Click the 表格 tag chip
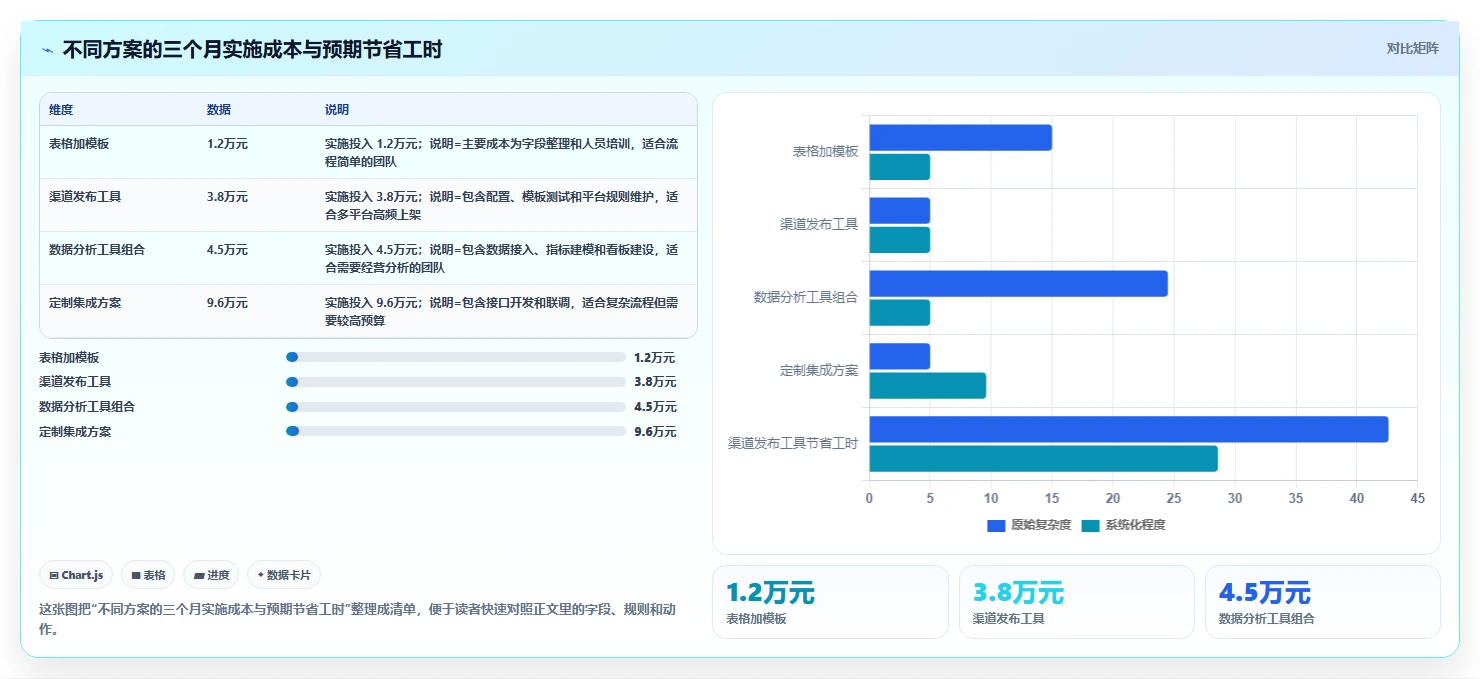This screenshot has height=679, width=1480. click(x=148, y=575)
